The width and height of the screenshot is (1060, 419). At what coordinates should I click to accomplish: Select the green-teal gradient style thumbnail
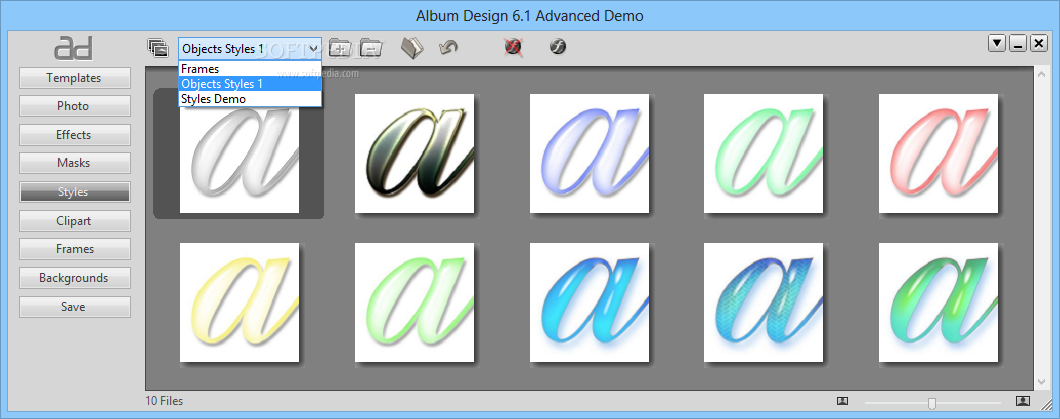pyautogui.click(x=938, y=303)
